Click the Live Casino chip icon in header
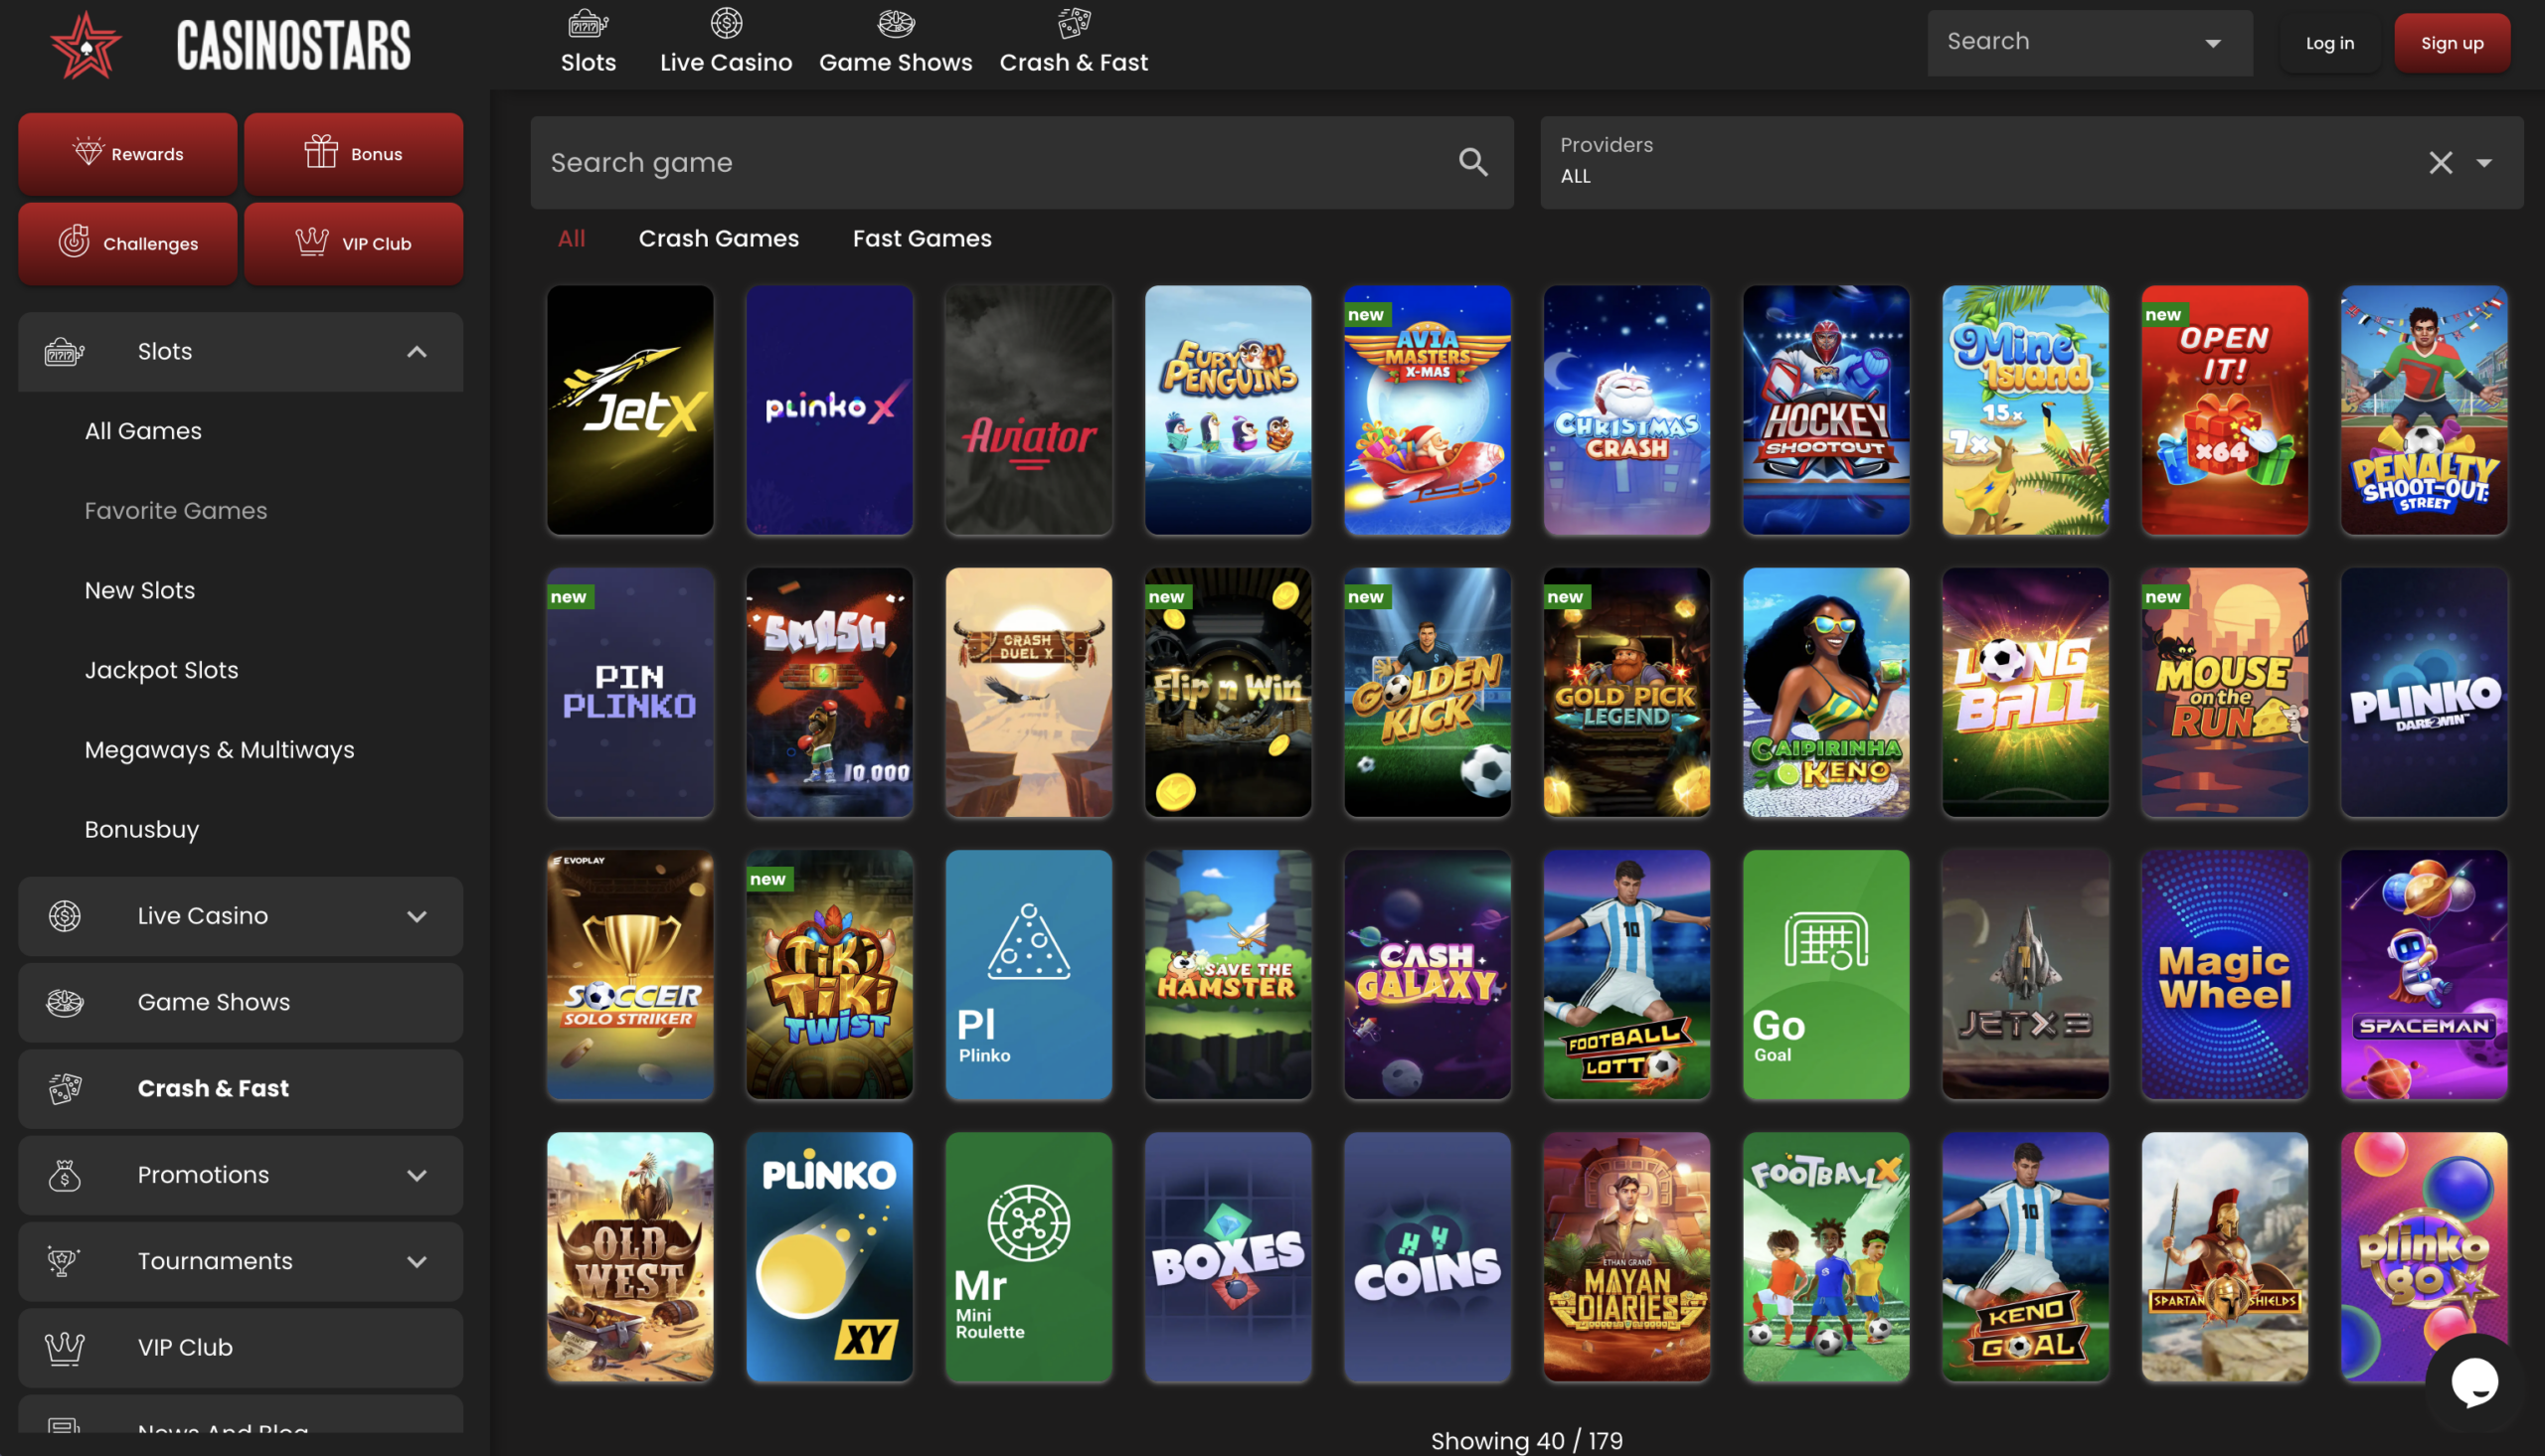2545x1456 pixels. pos(726,23)
